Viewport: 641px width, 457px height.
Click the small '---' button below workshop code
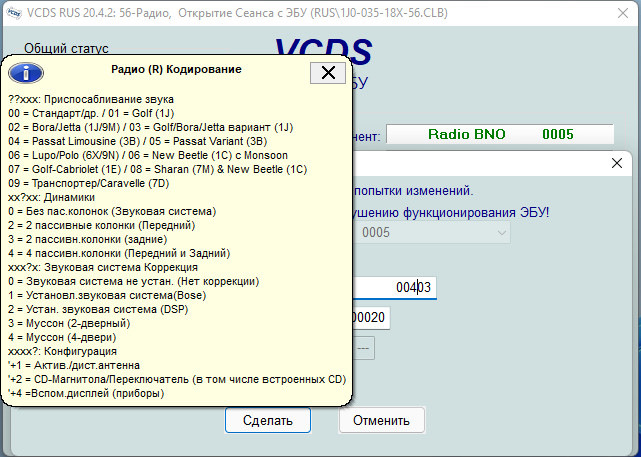click(x=363, y=348)
